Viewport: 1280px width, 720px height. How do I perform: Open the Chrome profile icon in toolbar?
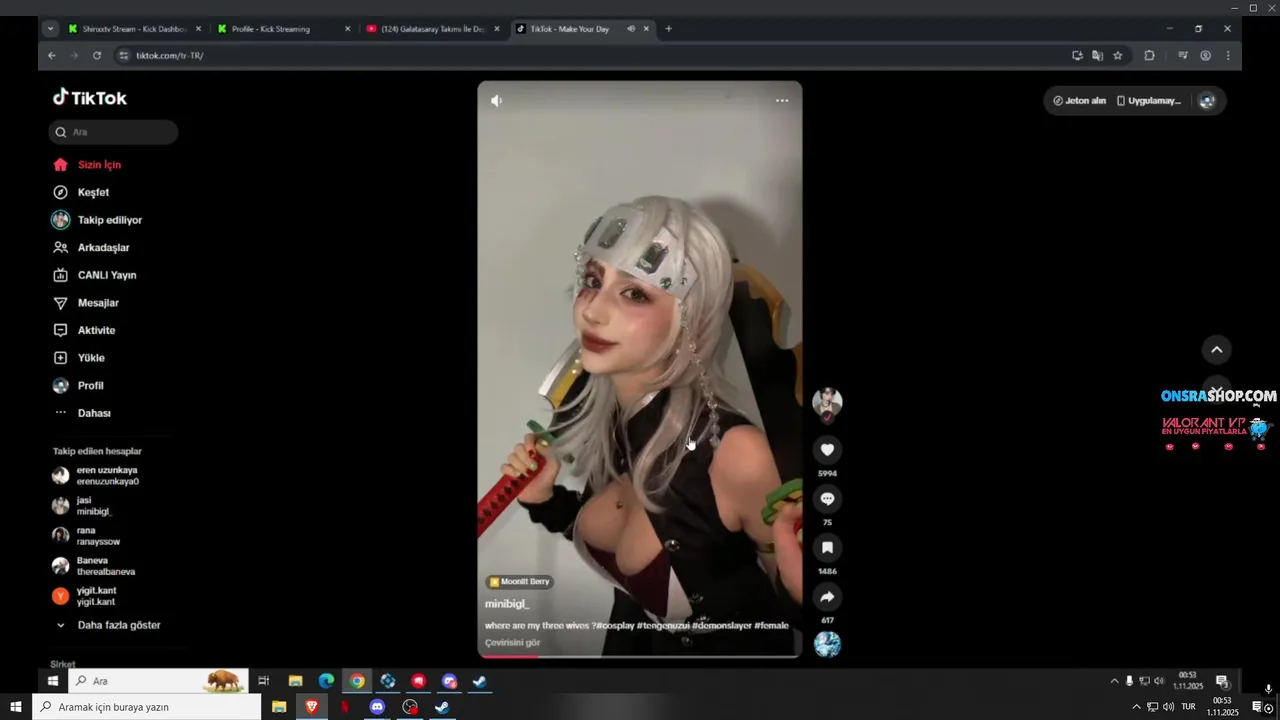[x=1206, y=56]
